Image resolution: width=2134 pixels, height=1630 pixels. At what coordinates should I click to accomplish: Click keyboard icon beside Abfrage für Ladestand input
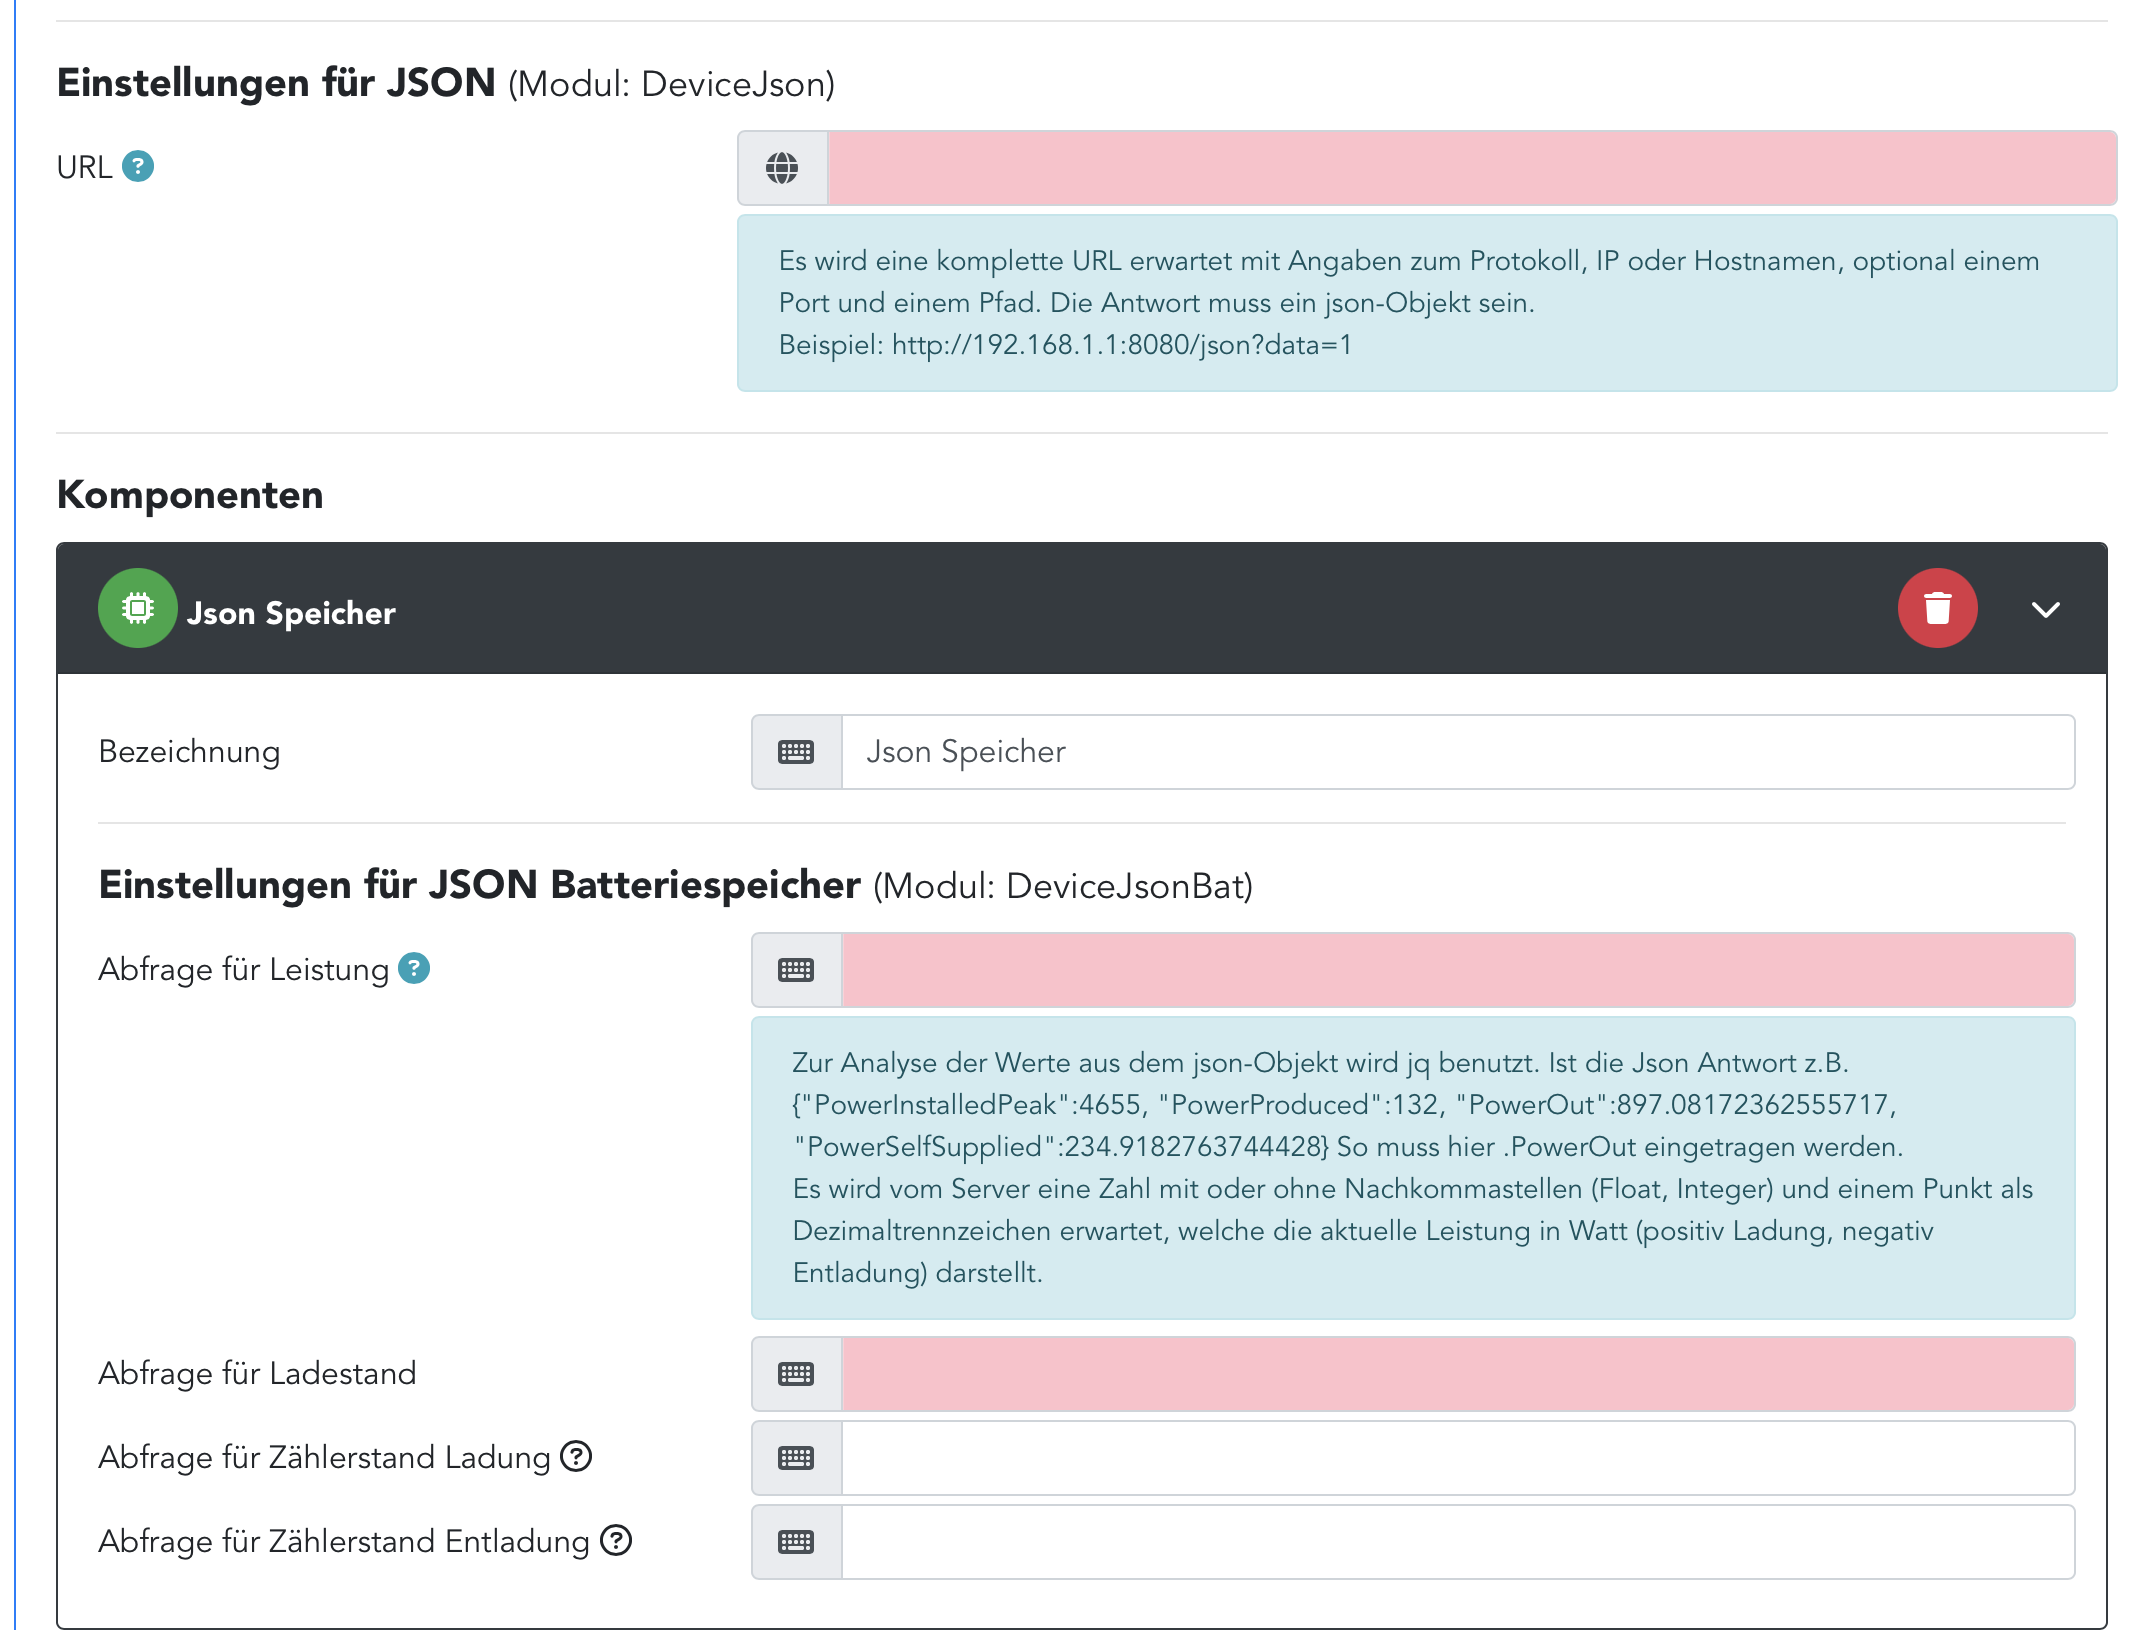(796, 1374)
